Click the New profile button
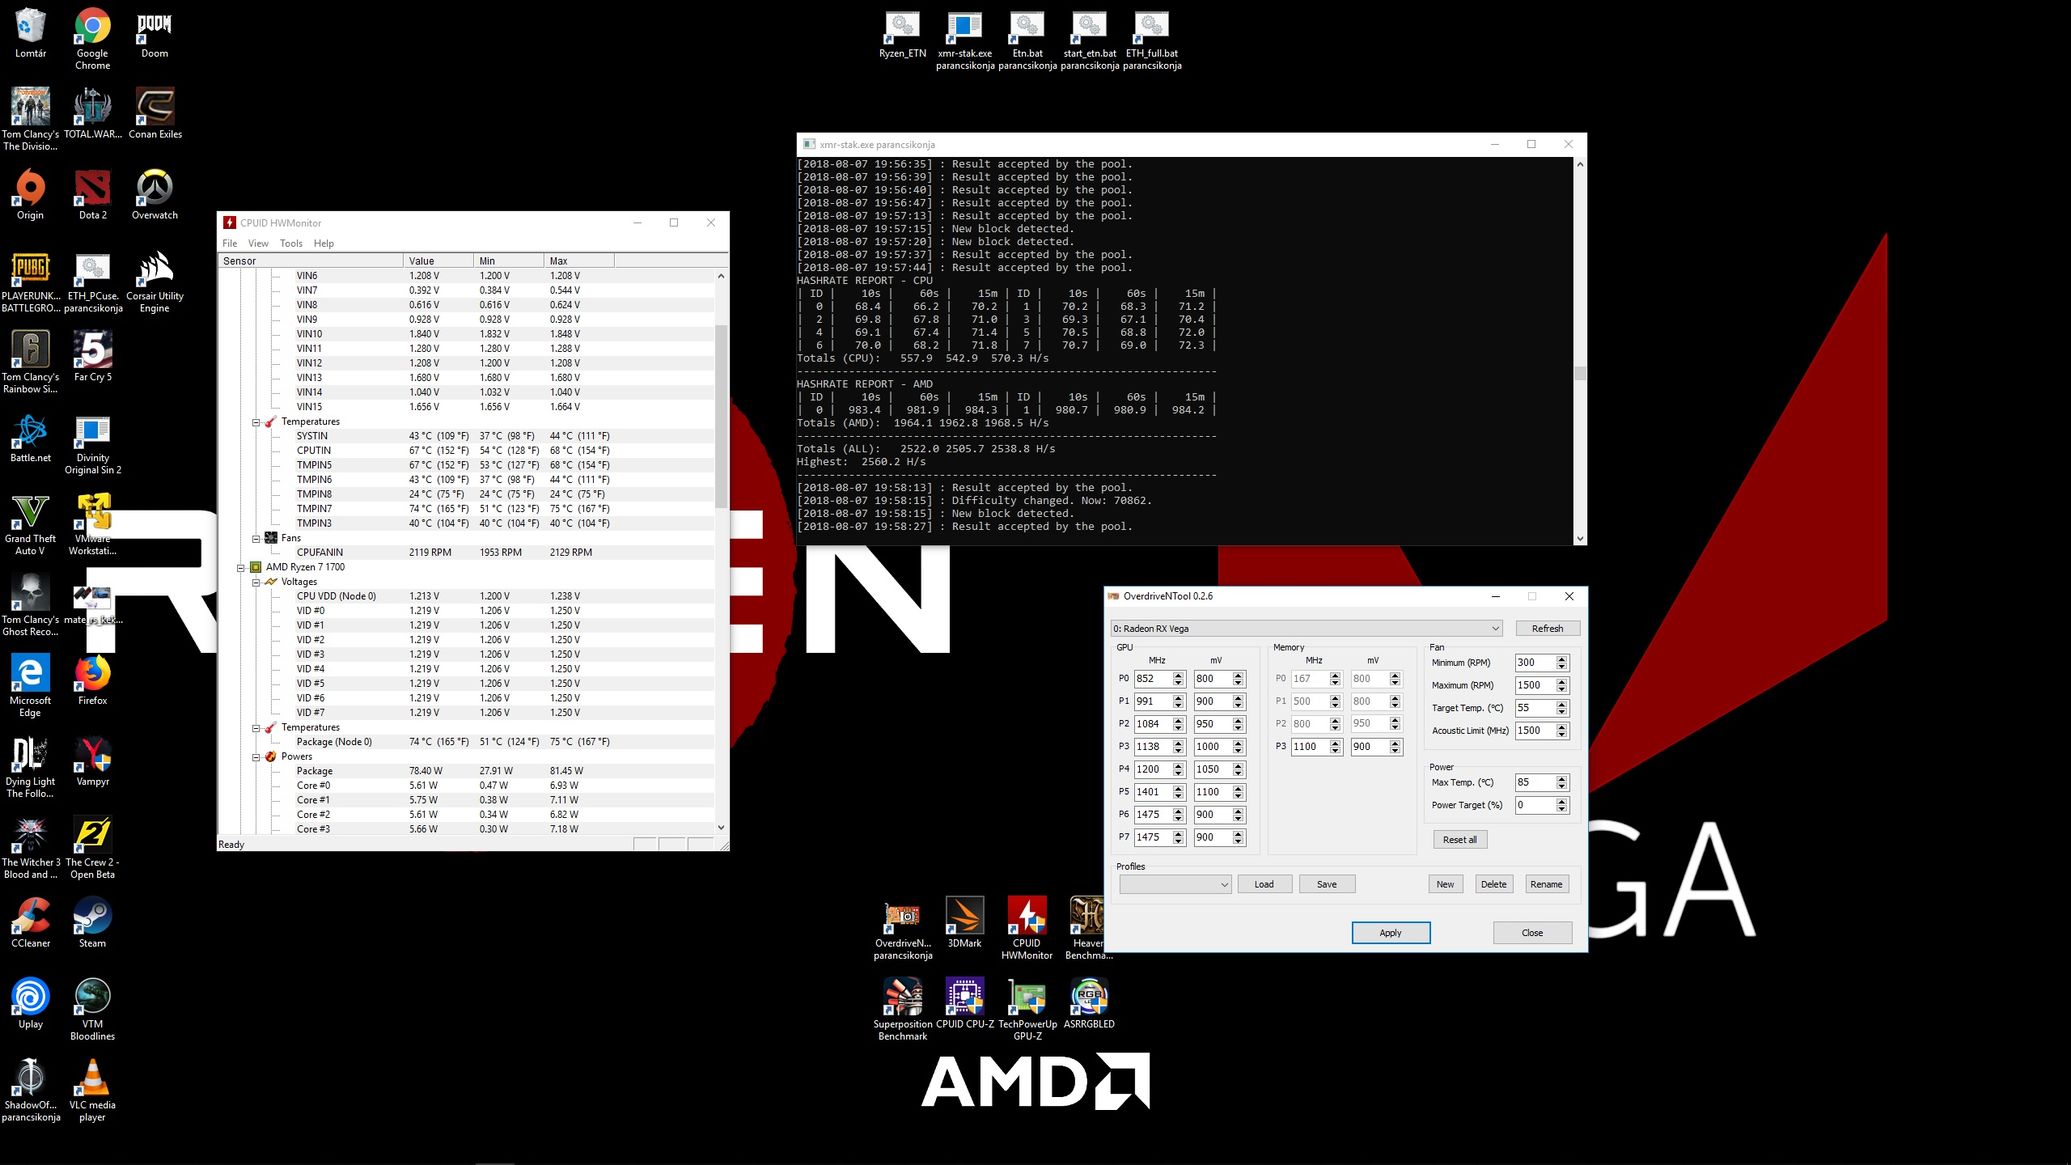This screenshot has width=2071, height=1165. pos(1445,884)
